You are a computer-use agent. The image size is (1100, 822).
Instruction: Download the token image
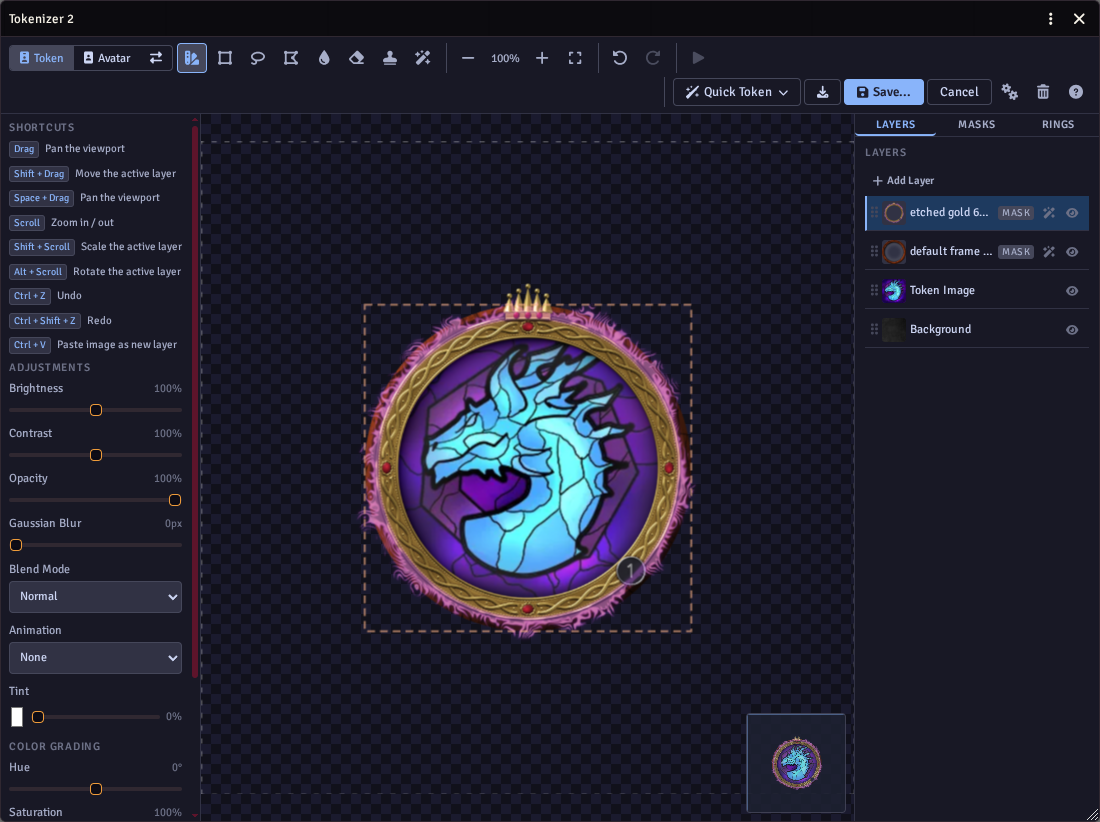pos(822,92)
